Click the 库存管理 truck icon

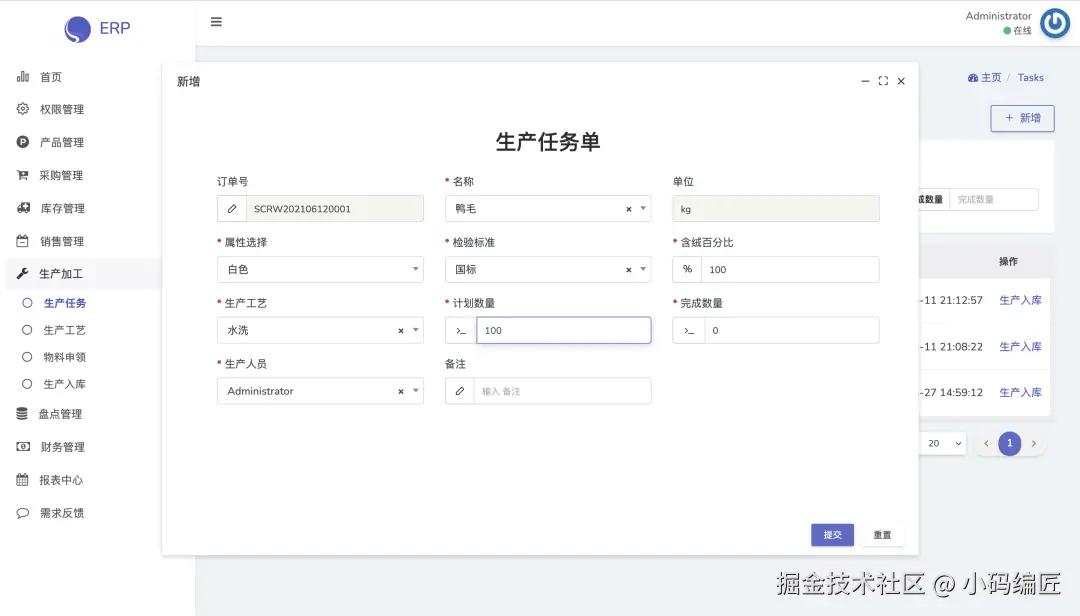click(x=23, y=208)
